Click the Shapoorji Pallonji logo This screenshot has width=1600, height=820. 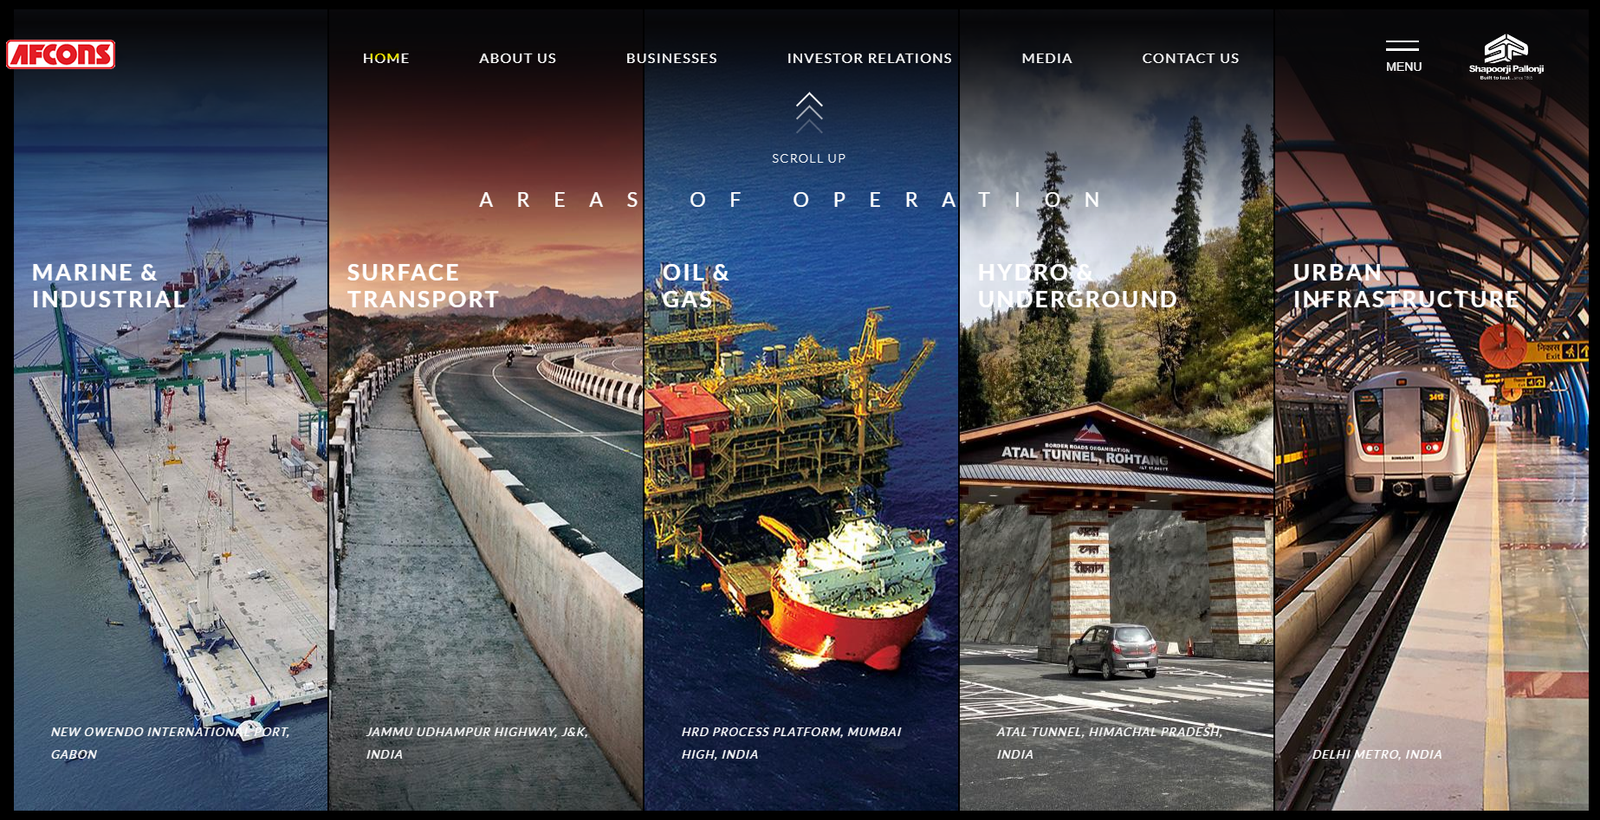tap(1506, 56)
